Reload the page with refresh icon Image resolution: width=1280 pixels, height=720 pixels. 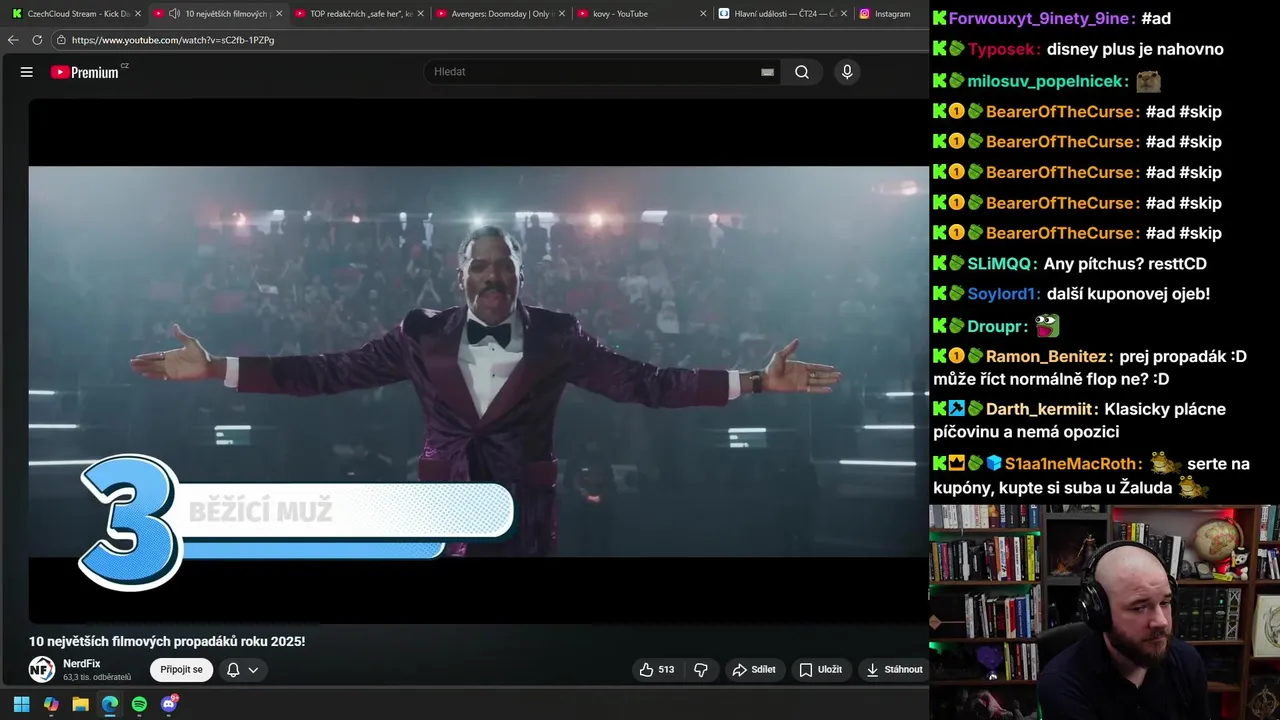tap(37, 40)
